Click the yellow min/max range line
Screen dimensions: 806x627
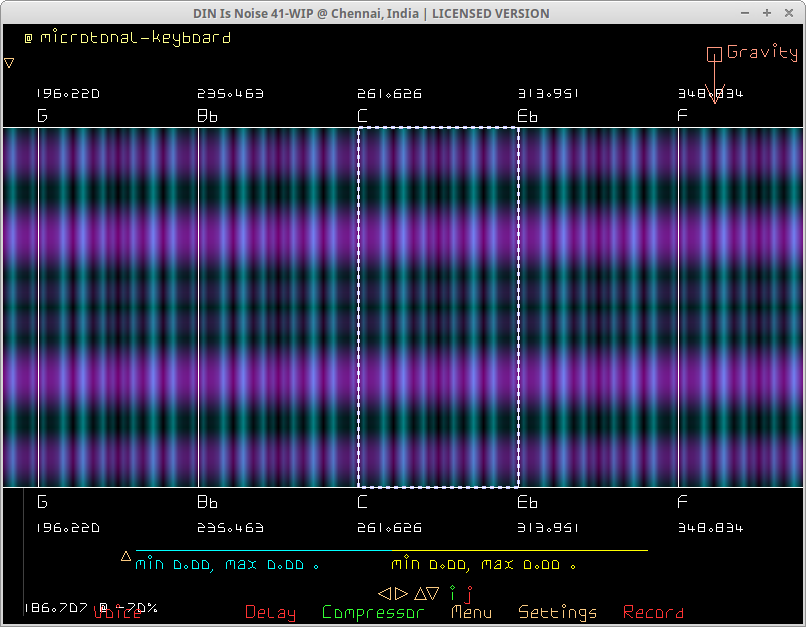520,550
